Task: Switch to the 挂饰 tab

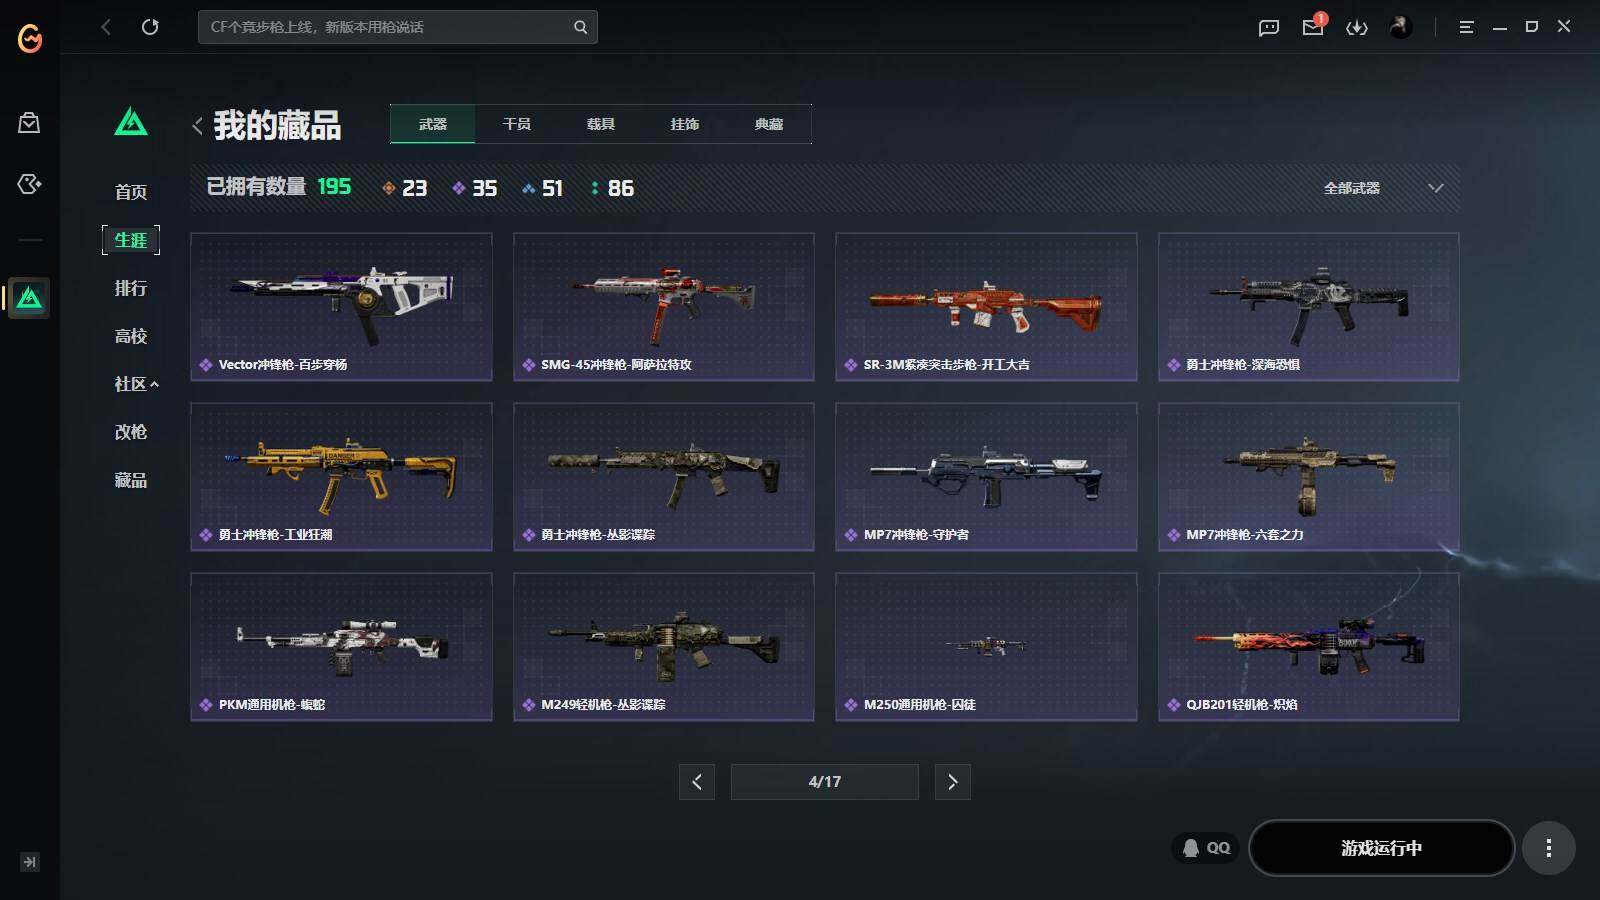Action: 685,124
